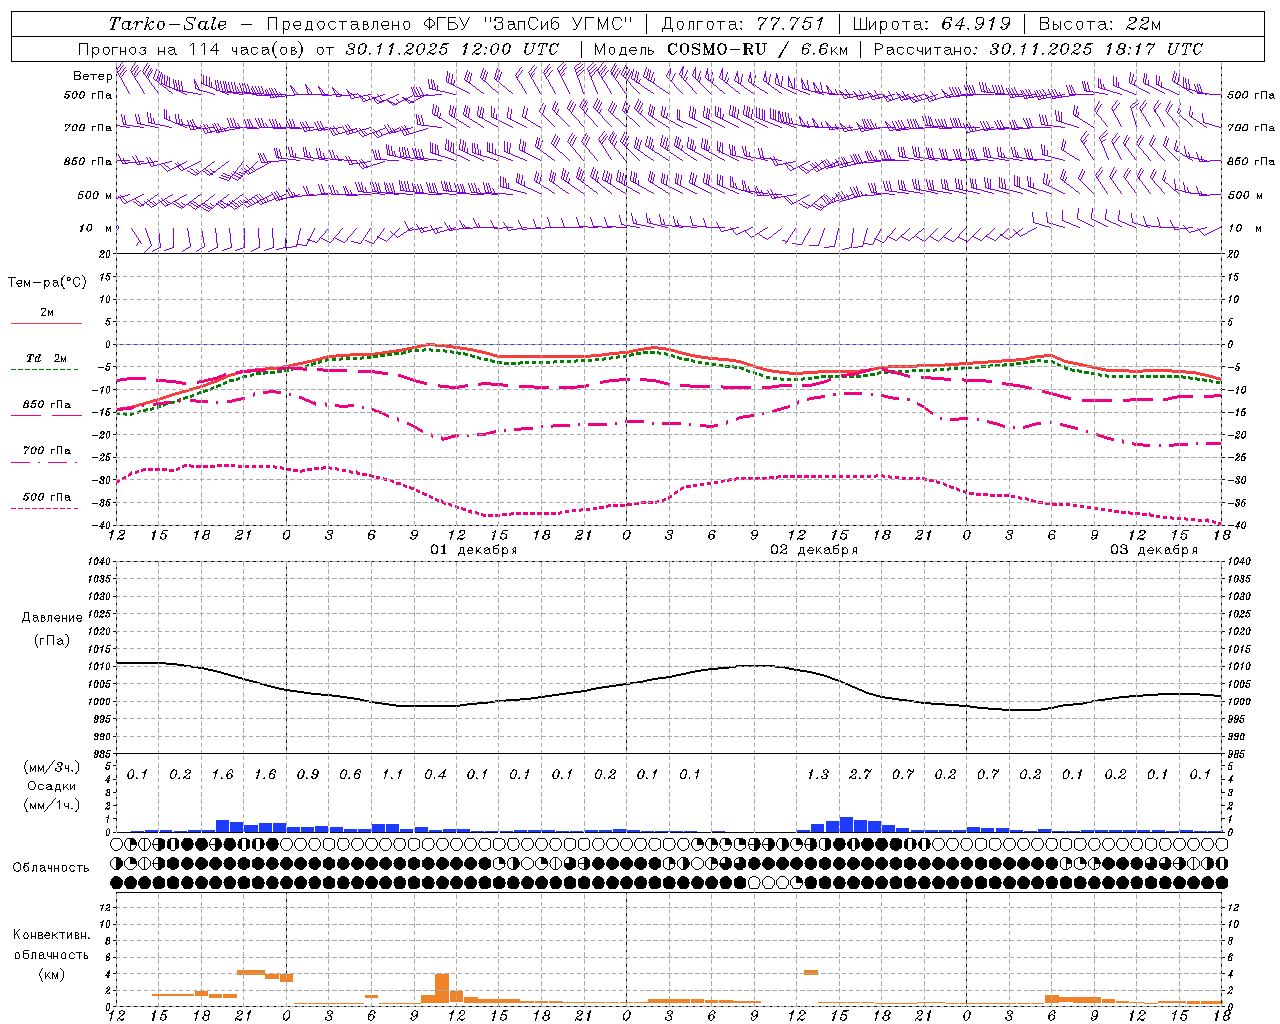The width and height of the screenshot is (1280, 1024).
Task: Click the '(мм/3ч.)' precipitation unit label
Action: click(51, 767)
